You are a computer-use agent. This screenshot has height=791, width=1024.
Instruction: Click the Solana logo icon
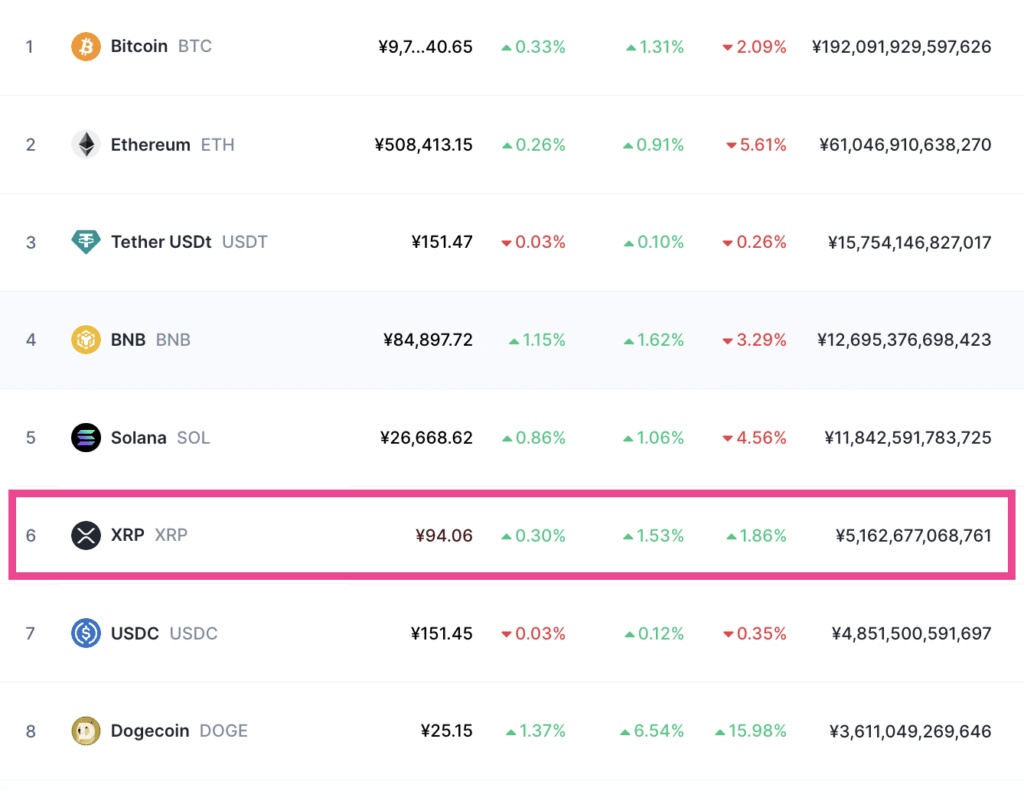[x=86, y=438]
